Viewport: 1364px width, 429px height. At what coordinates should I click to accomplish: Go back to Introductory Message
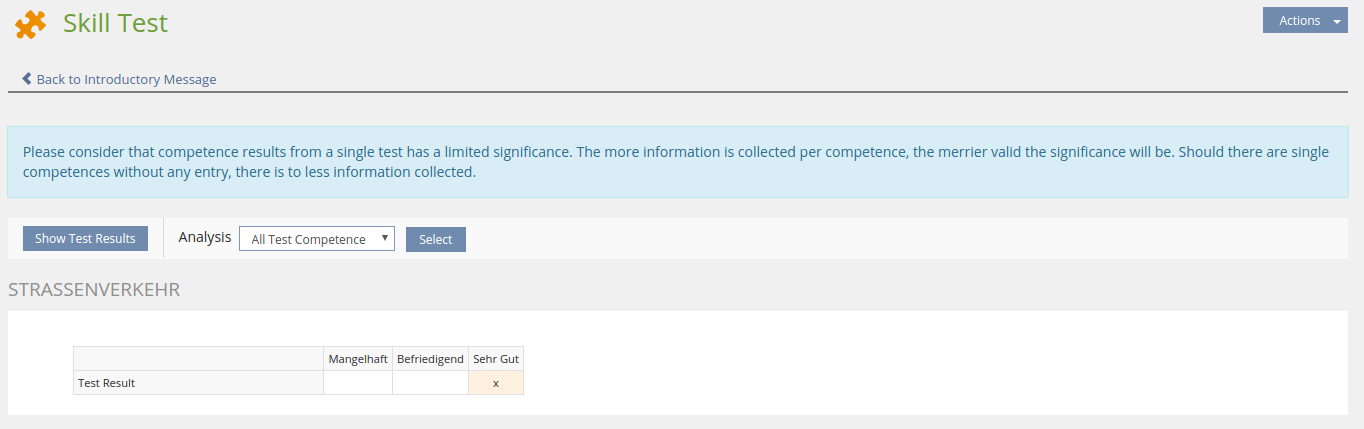[x=126, y=79]
